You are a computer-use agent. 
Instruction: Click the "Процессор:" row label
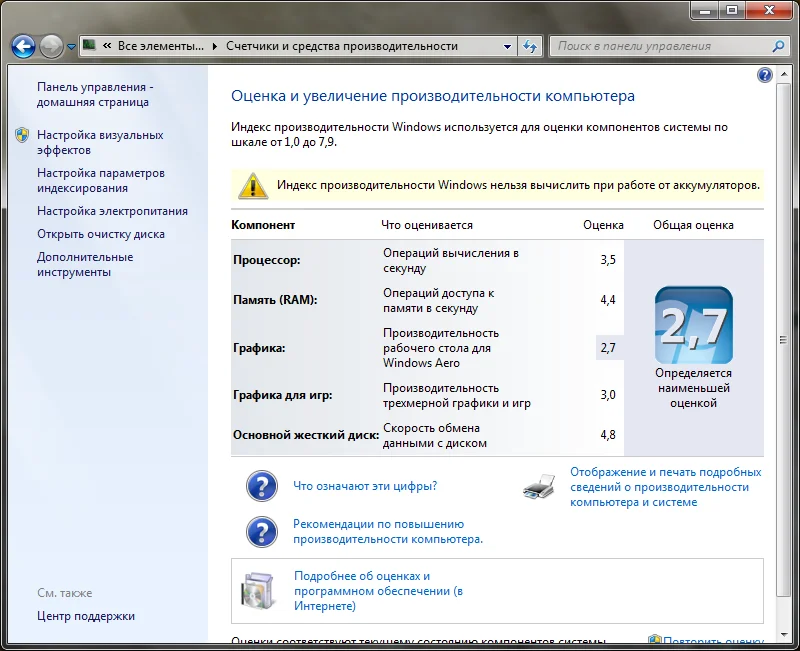[x=266, y=260]
